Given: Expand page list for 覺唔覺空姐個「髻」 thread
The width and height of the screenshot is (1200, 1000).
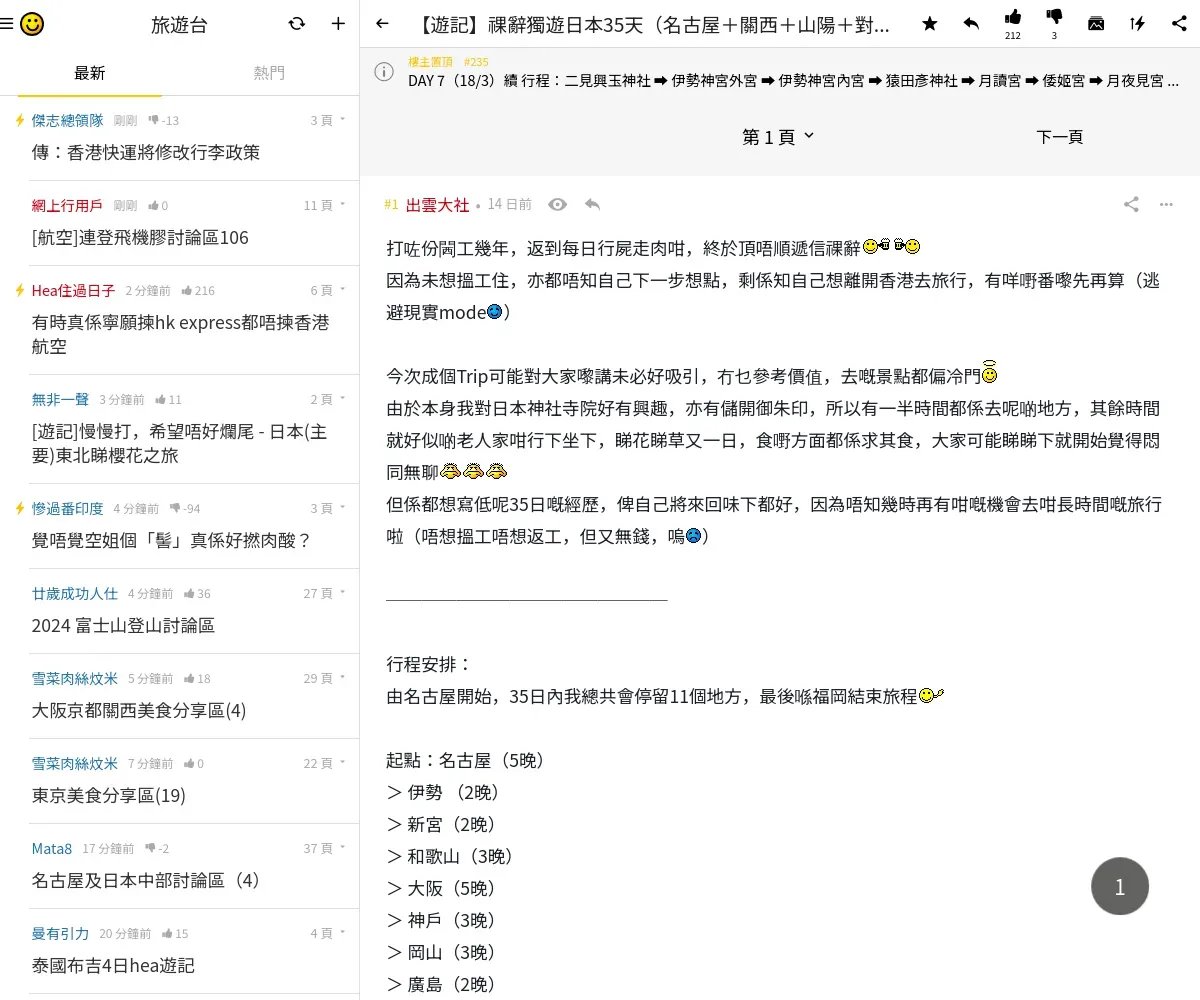Looking at the screenshot, I should pyautogui.click(x=328, y=508).
